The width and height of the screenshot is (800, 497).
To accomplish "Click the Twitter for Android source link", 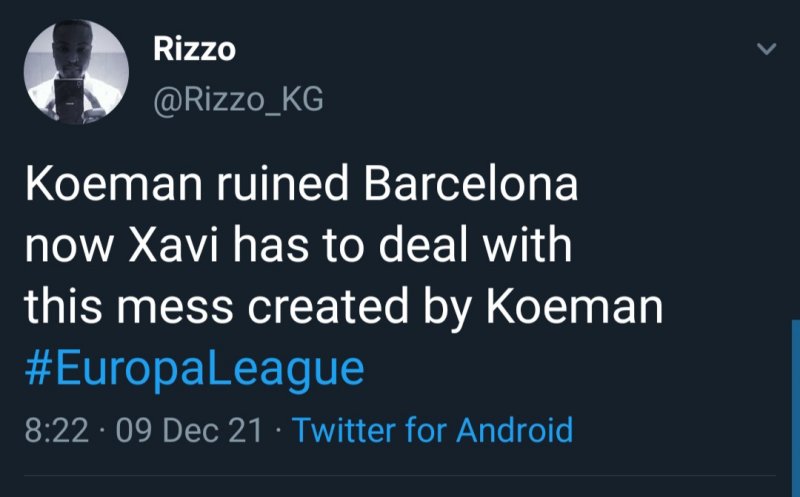I will (432, 430).
